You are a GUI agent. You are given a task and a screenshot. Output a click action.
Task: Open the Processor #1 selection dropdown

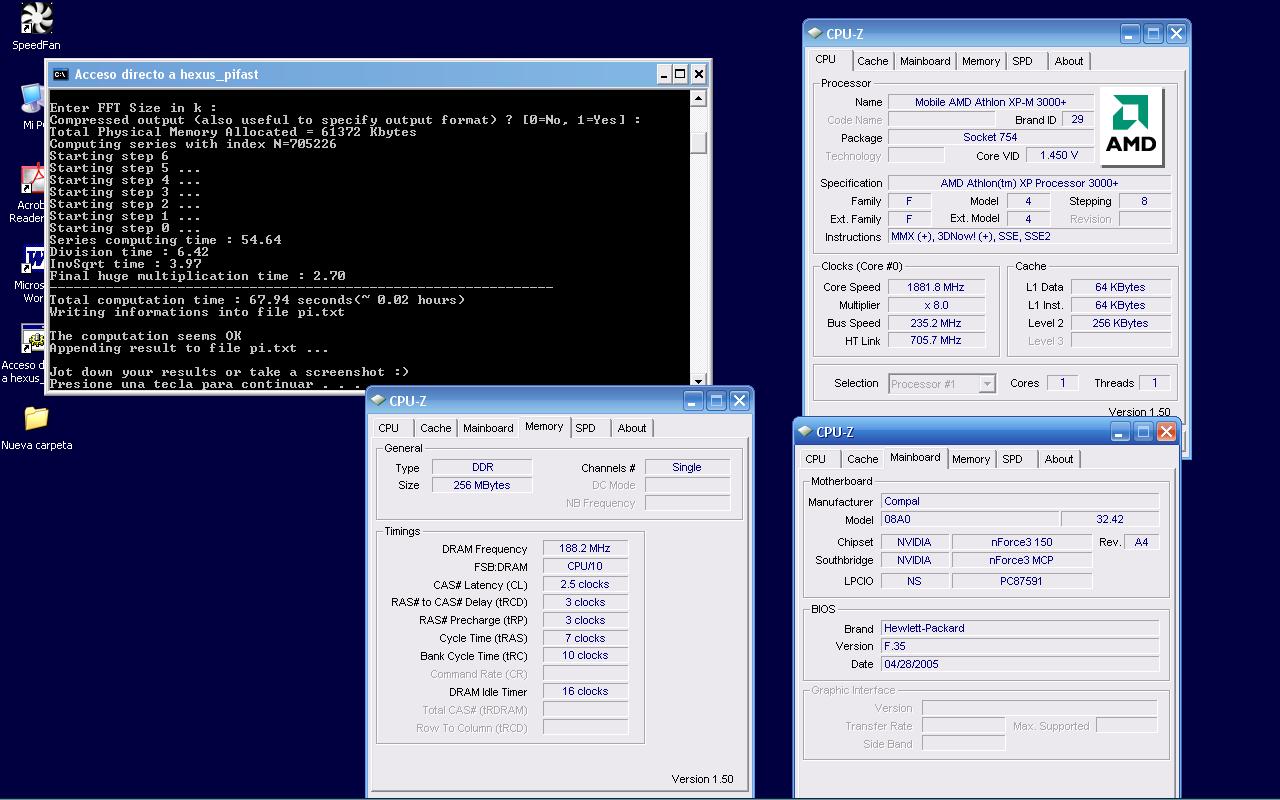(x=987, y=384)
